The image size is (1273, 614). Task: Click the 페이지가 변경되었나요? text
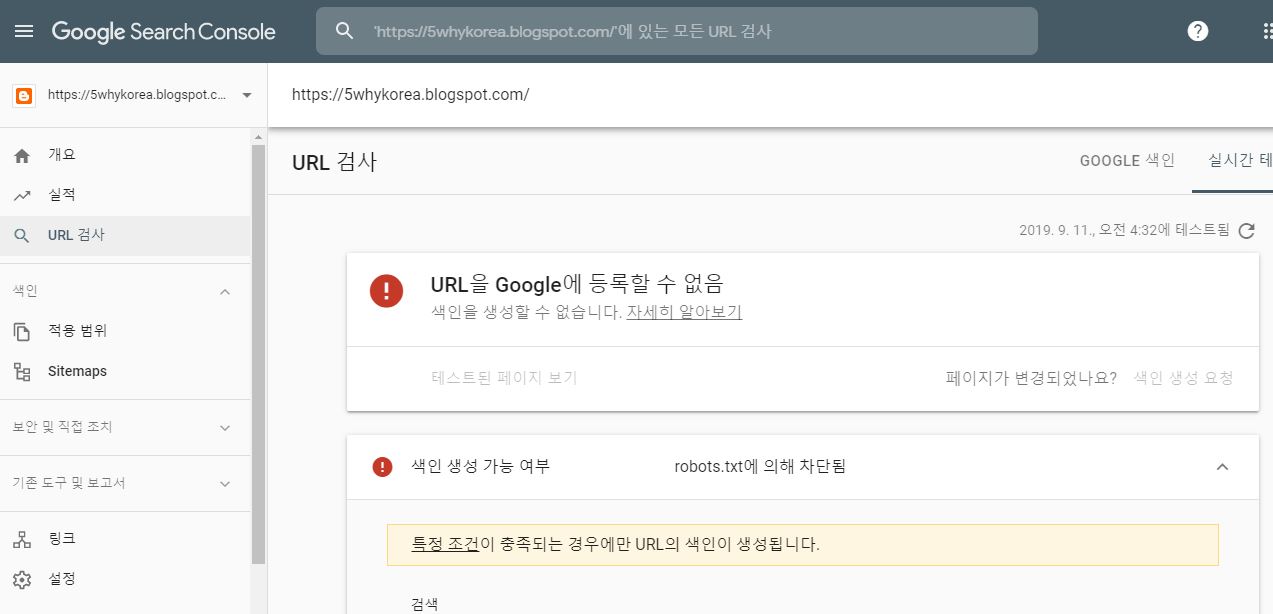point(1031,378)
